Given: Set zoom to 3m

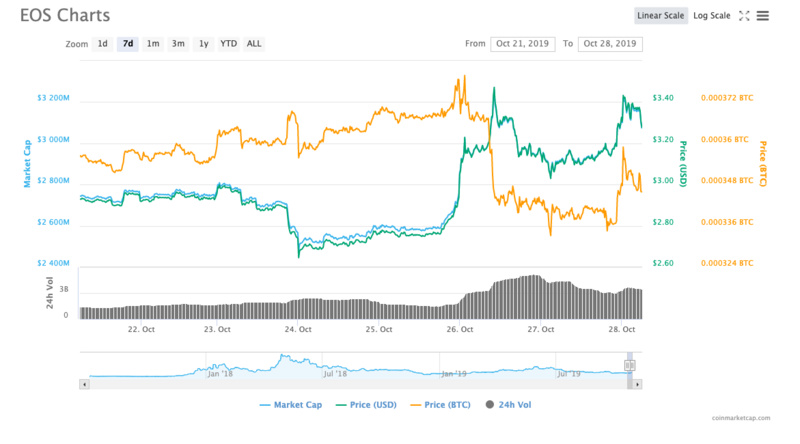Looking at the screenshot, I should tap(178, 44).
